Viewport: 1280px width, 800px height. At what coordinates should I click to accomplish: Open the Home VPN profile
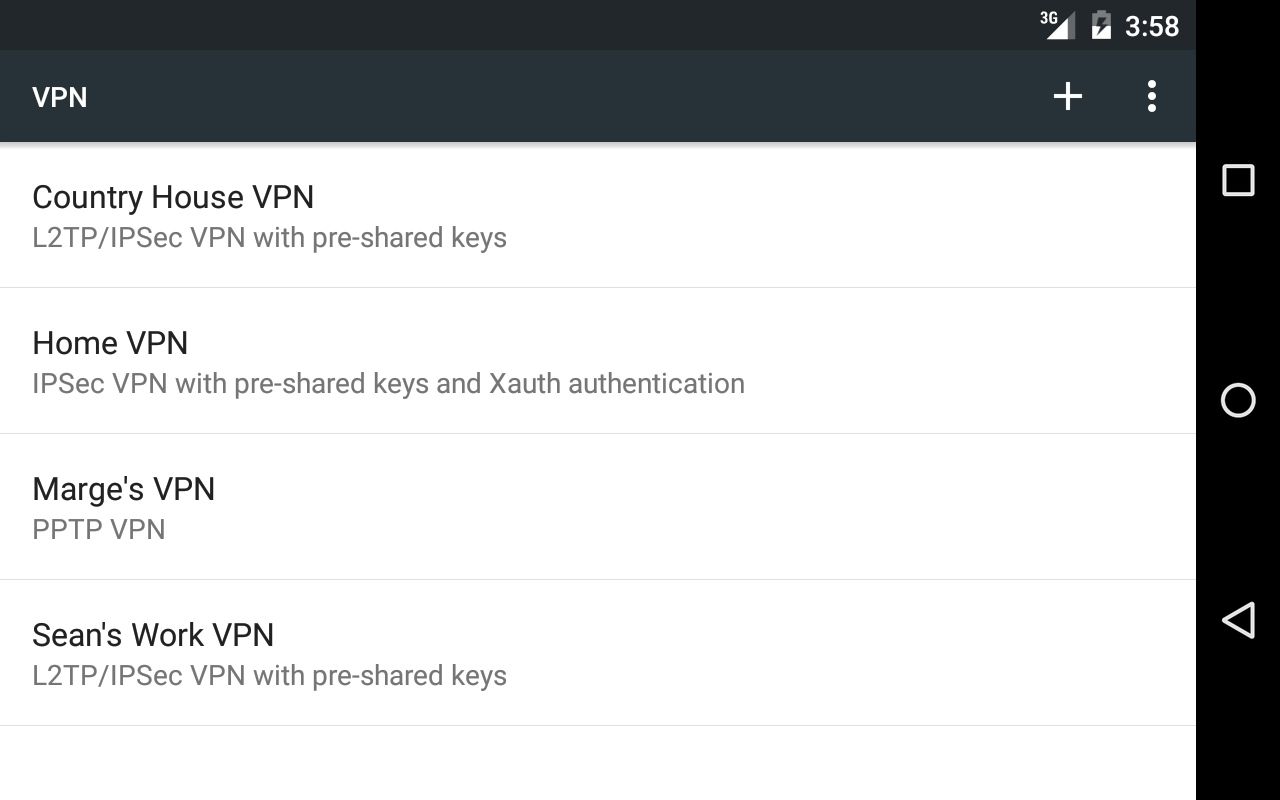110,343
